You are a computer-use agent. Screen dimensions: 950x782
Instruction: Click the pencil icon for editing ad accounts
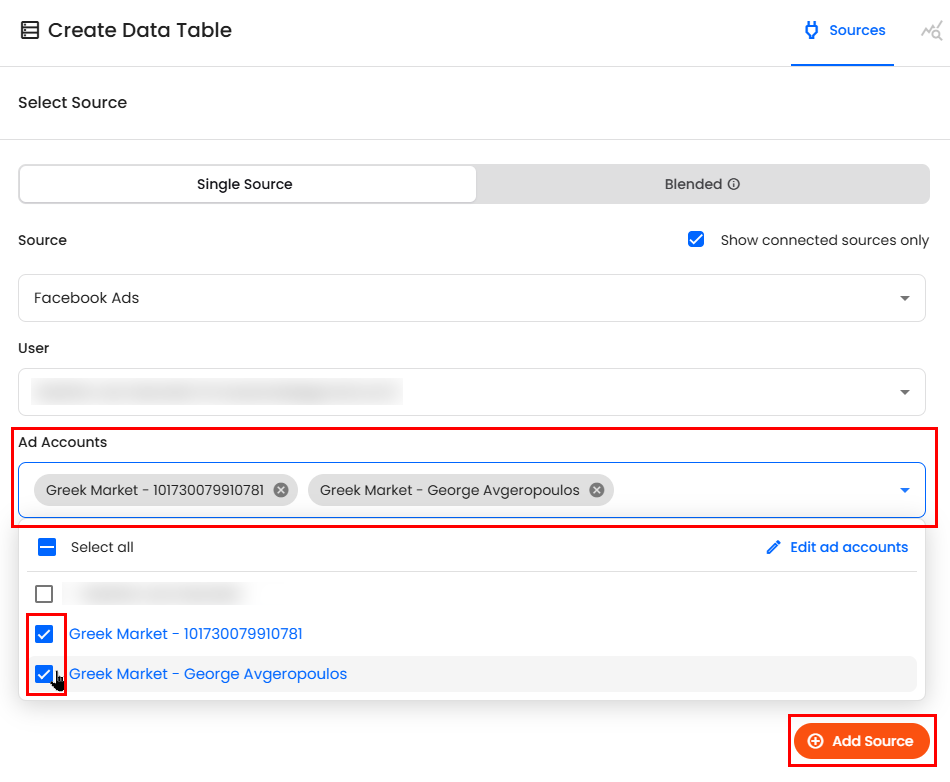pos(773,547)
